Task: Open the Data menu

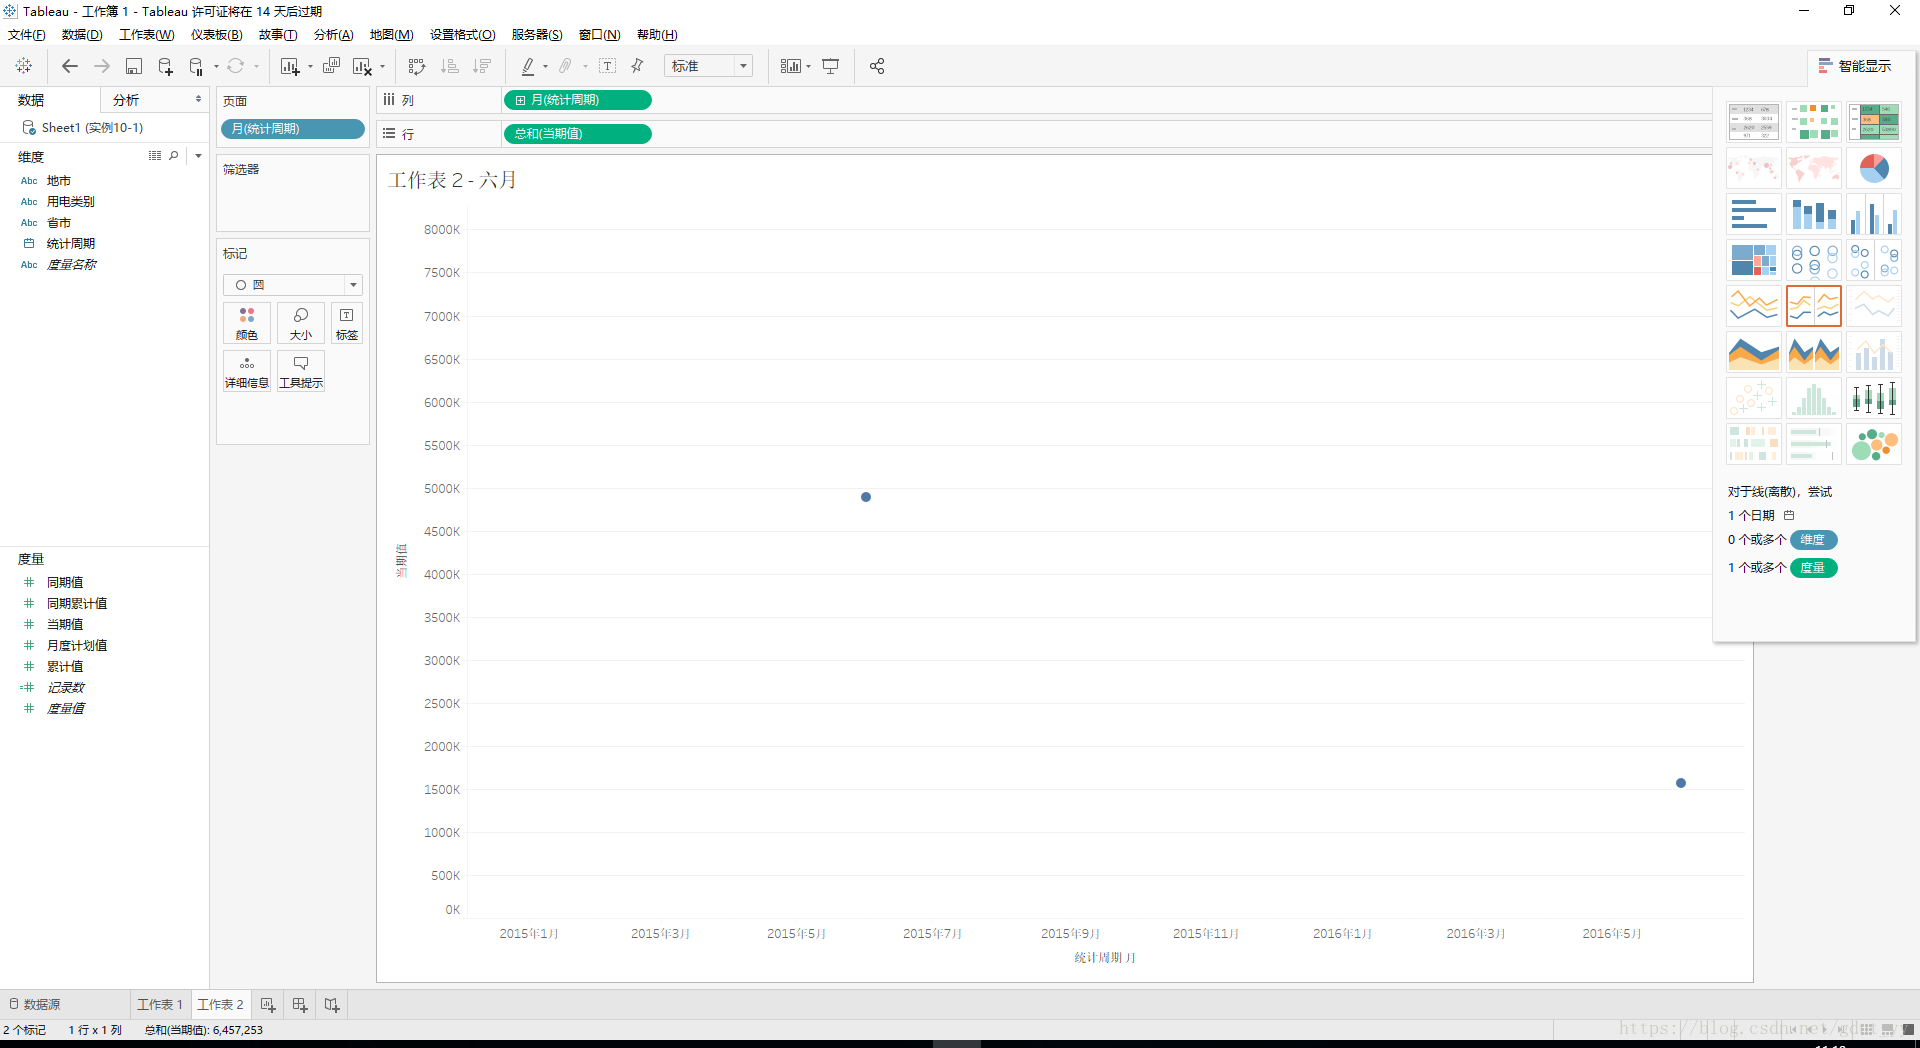Action: (82, 35)
